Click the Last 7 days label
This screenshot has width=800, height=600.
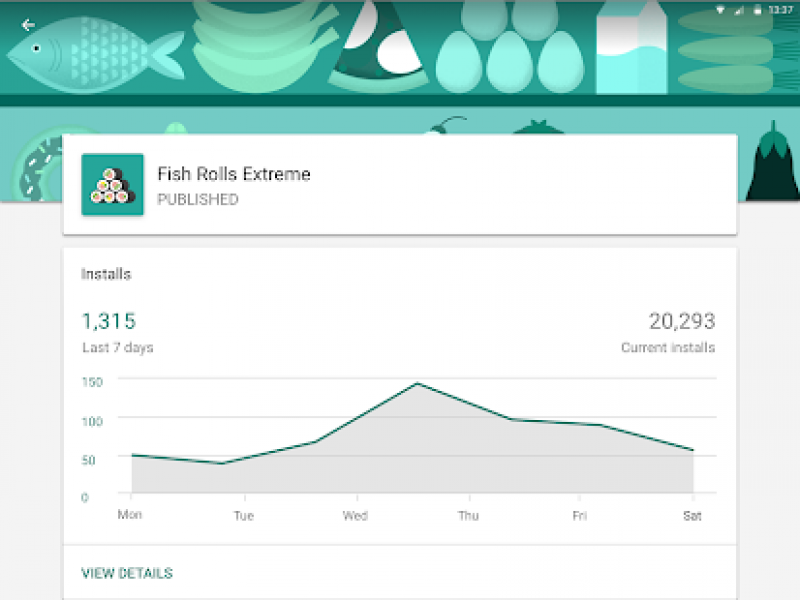(117, 347)
